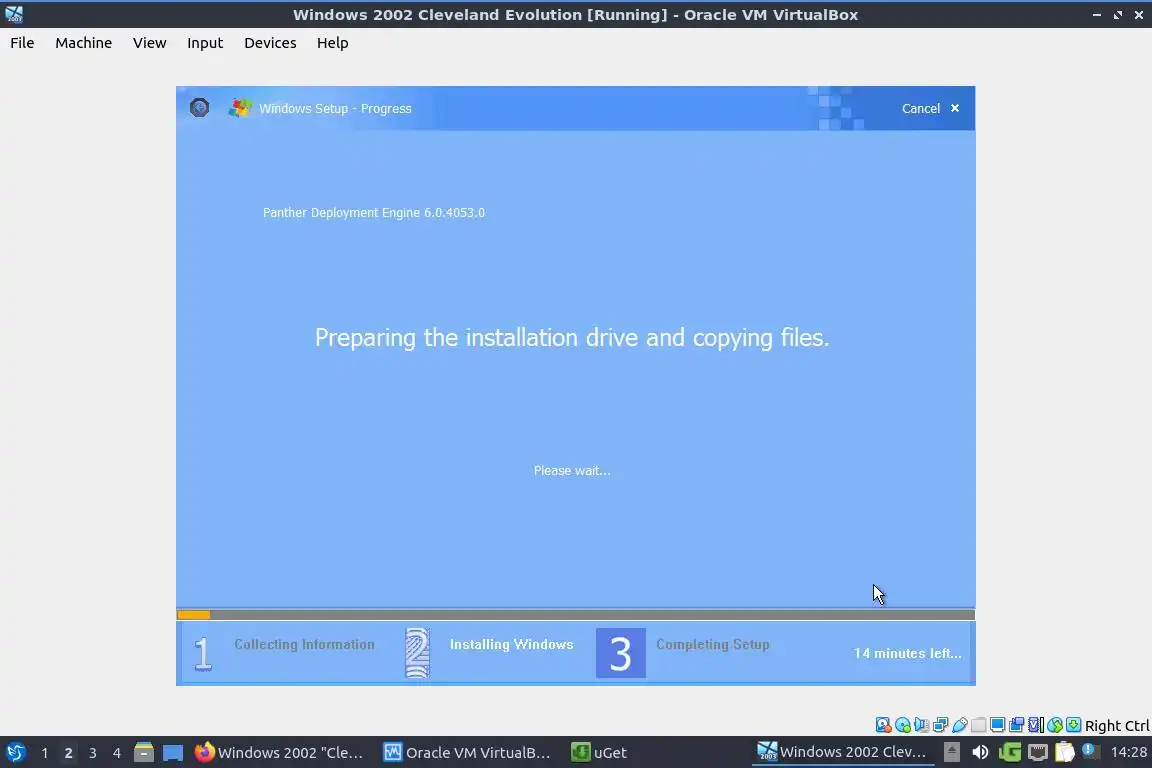1152x768 pixels.
Task: Click the show desktop icon in taskbar
Action: 173,753
